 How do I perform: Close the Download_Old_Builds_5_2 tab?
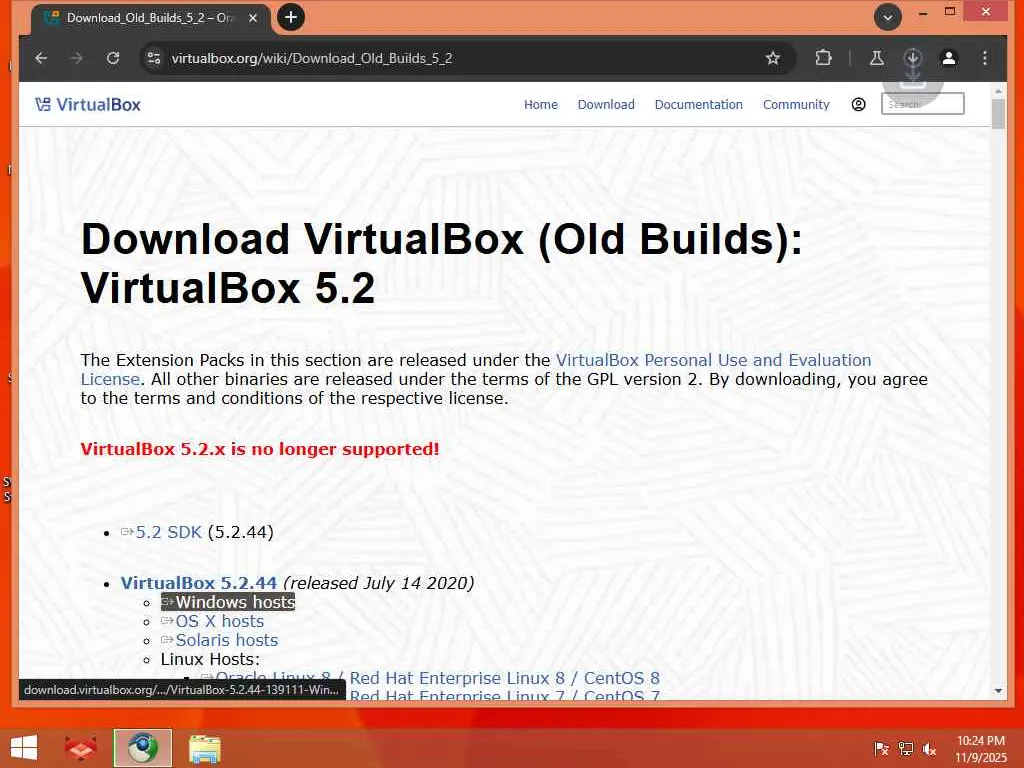253,18
